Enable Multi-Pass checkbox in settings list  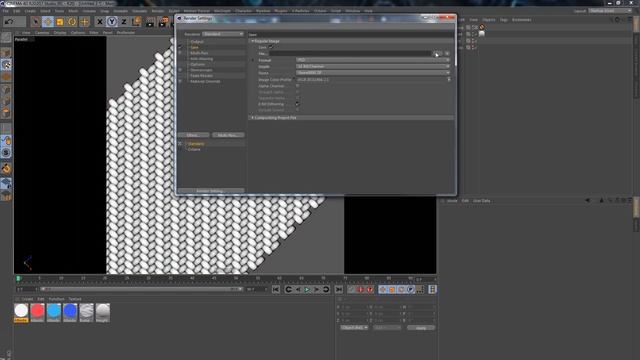pyautogui.click(x=180, y=53)
